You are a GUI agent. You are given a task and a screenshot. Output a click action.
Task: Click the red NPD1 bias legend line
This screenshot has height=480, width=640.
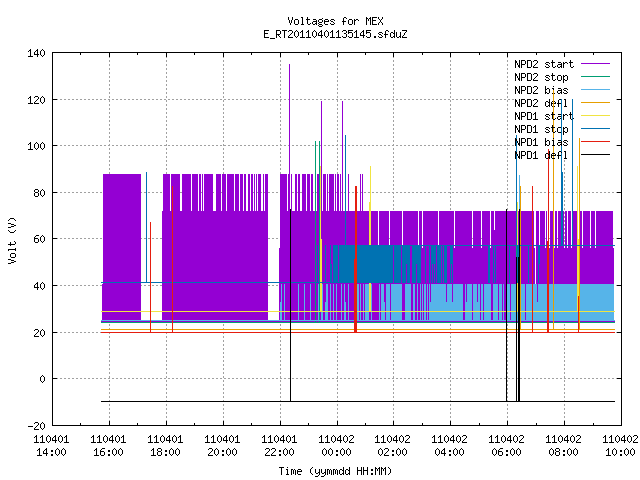[595, 142]
